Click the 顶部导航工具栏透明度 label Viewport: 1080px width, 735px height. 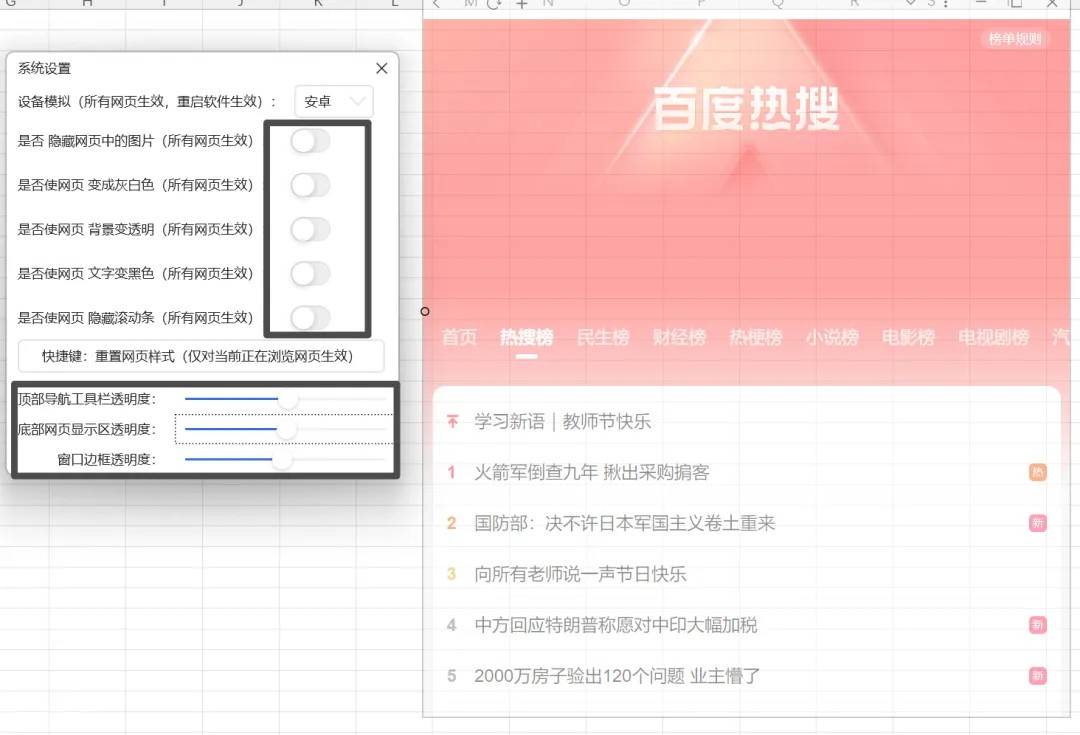(87, 399)
